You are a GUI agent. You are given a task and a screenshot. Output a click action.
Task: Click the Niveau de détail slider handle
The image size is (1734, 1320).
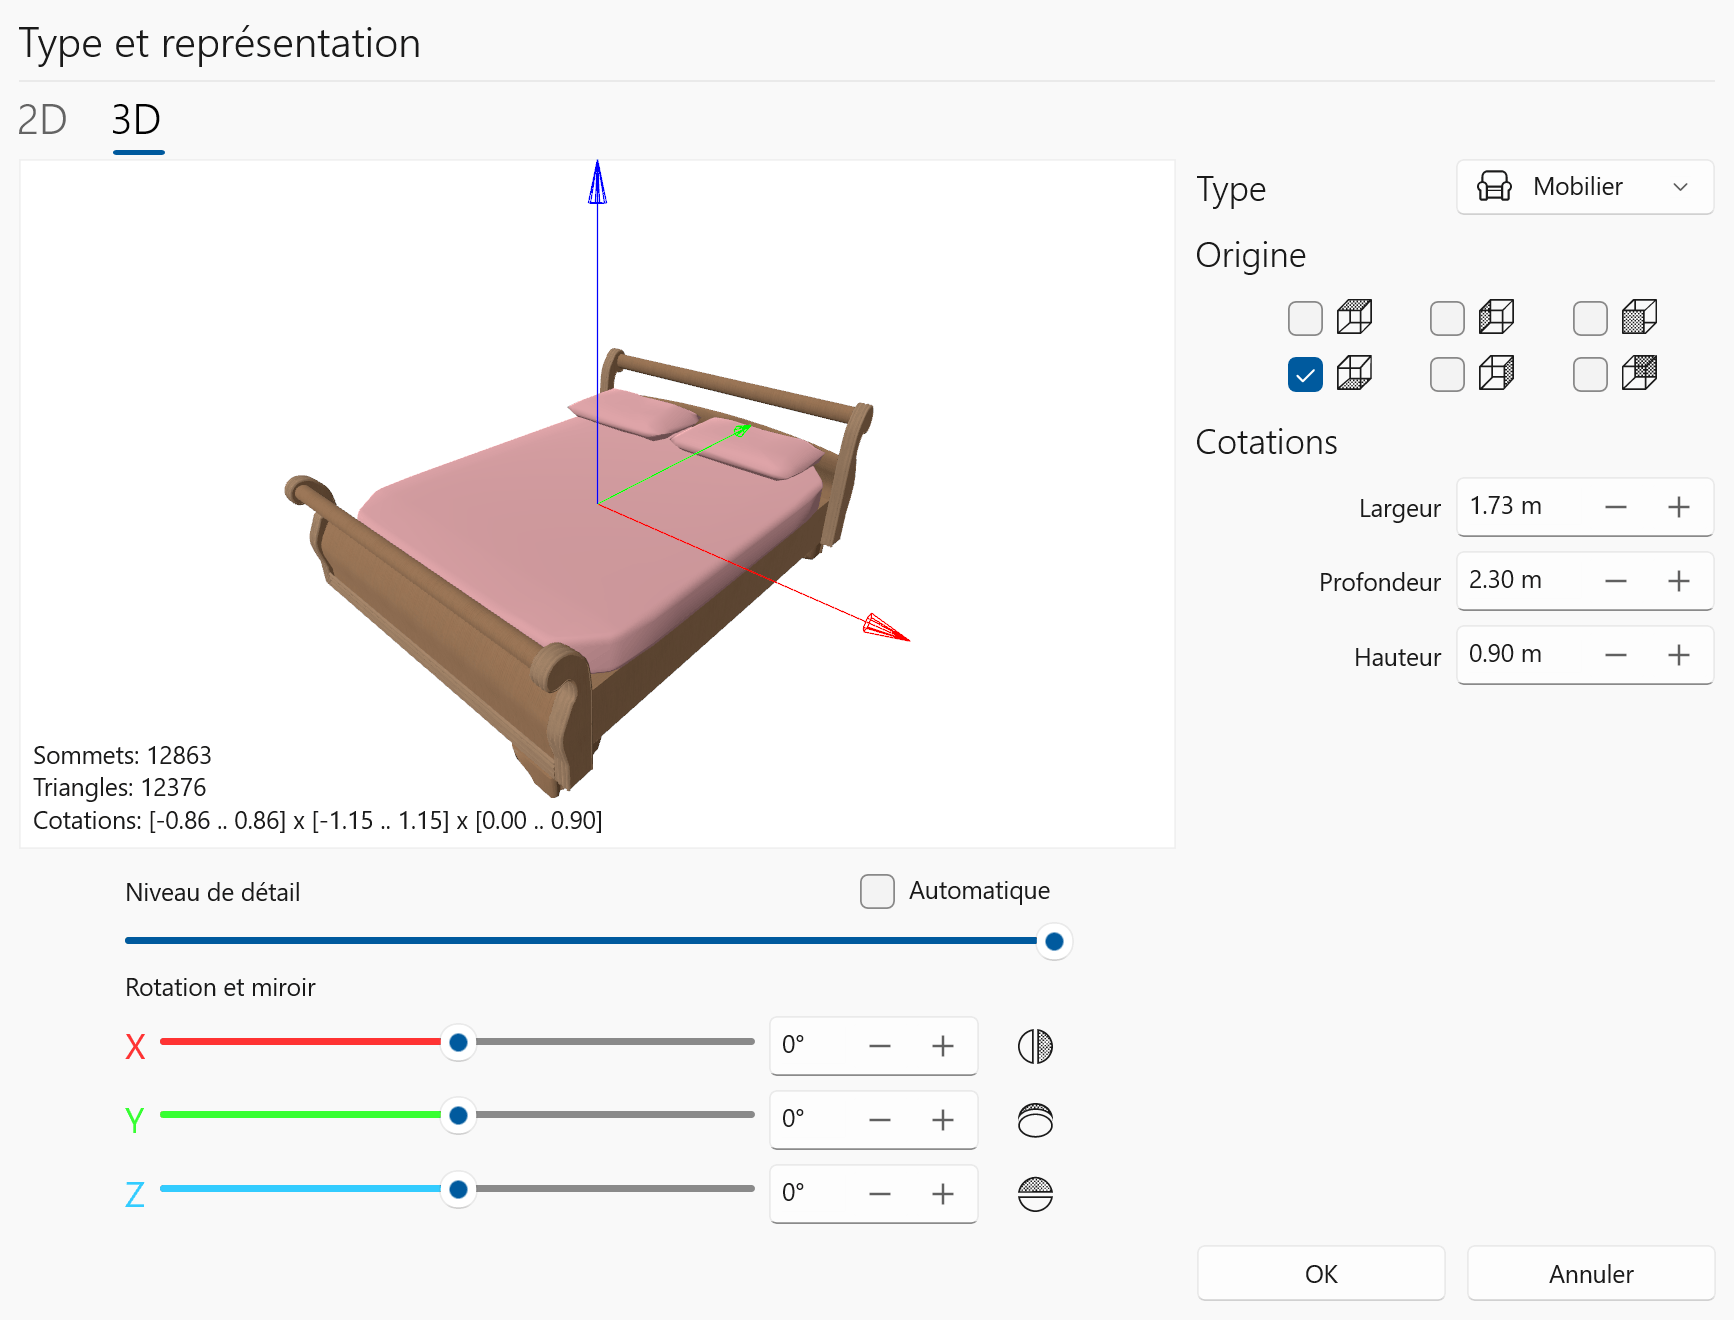pos(1053,941)
